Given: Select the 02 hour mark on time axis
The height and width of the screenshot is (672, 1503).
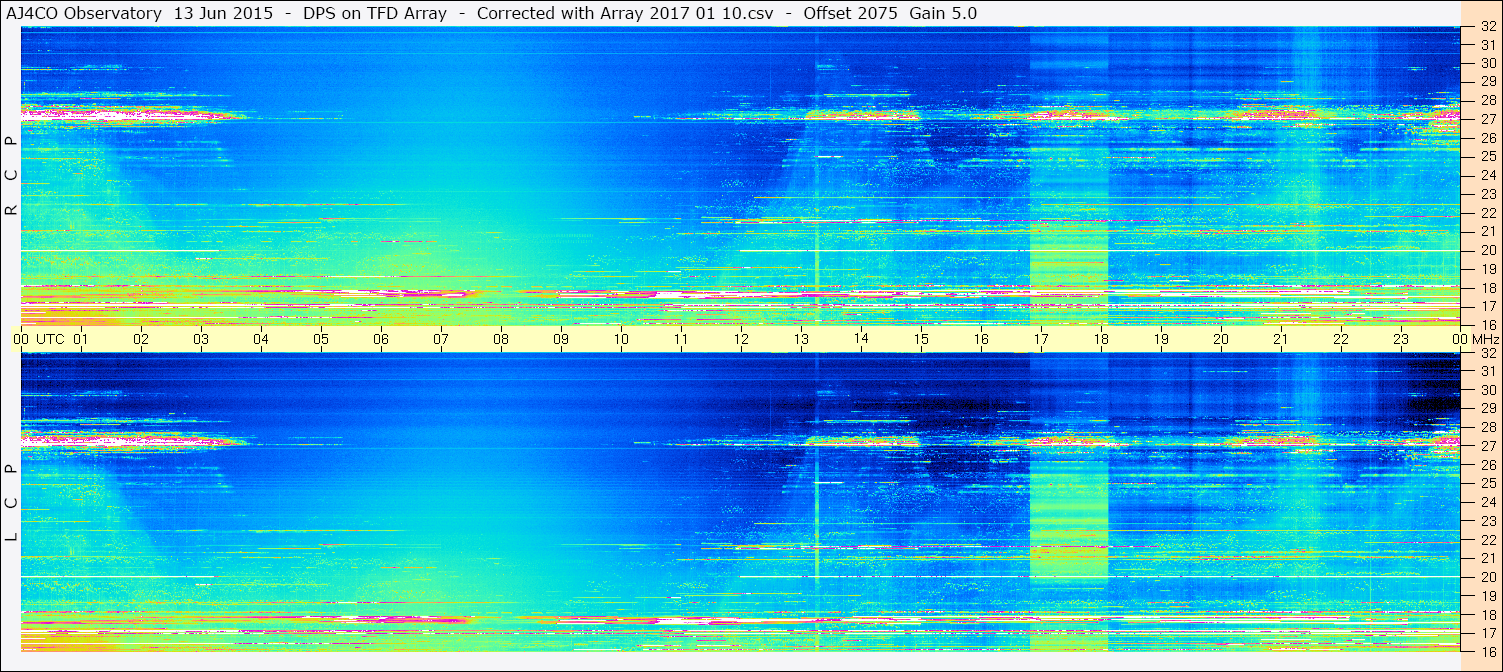Looking at the screenshot, I should pos(141,339).
